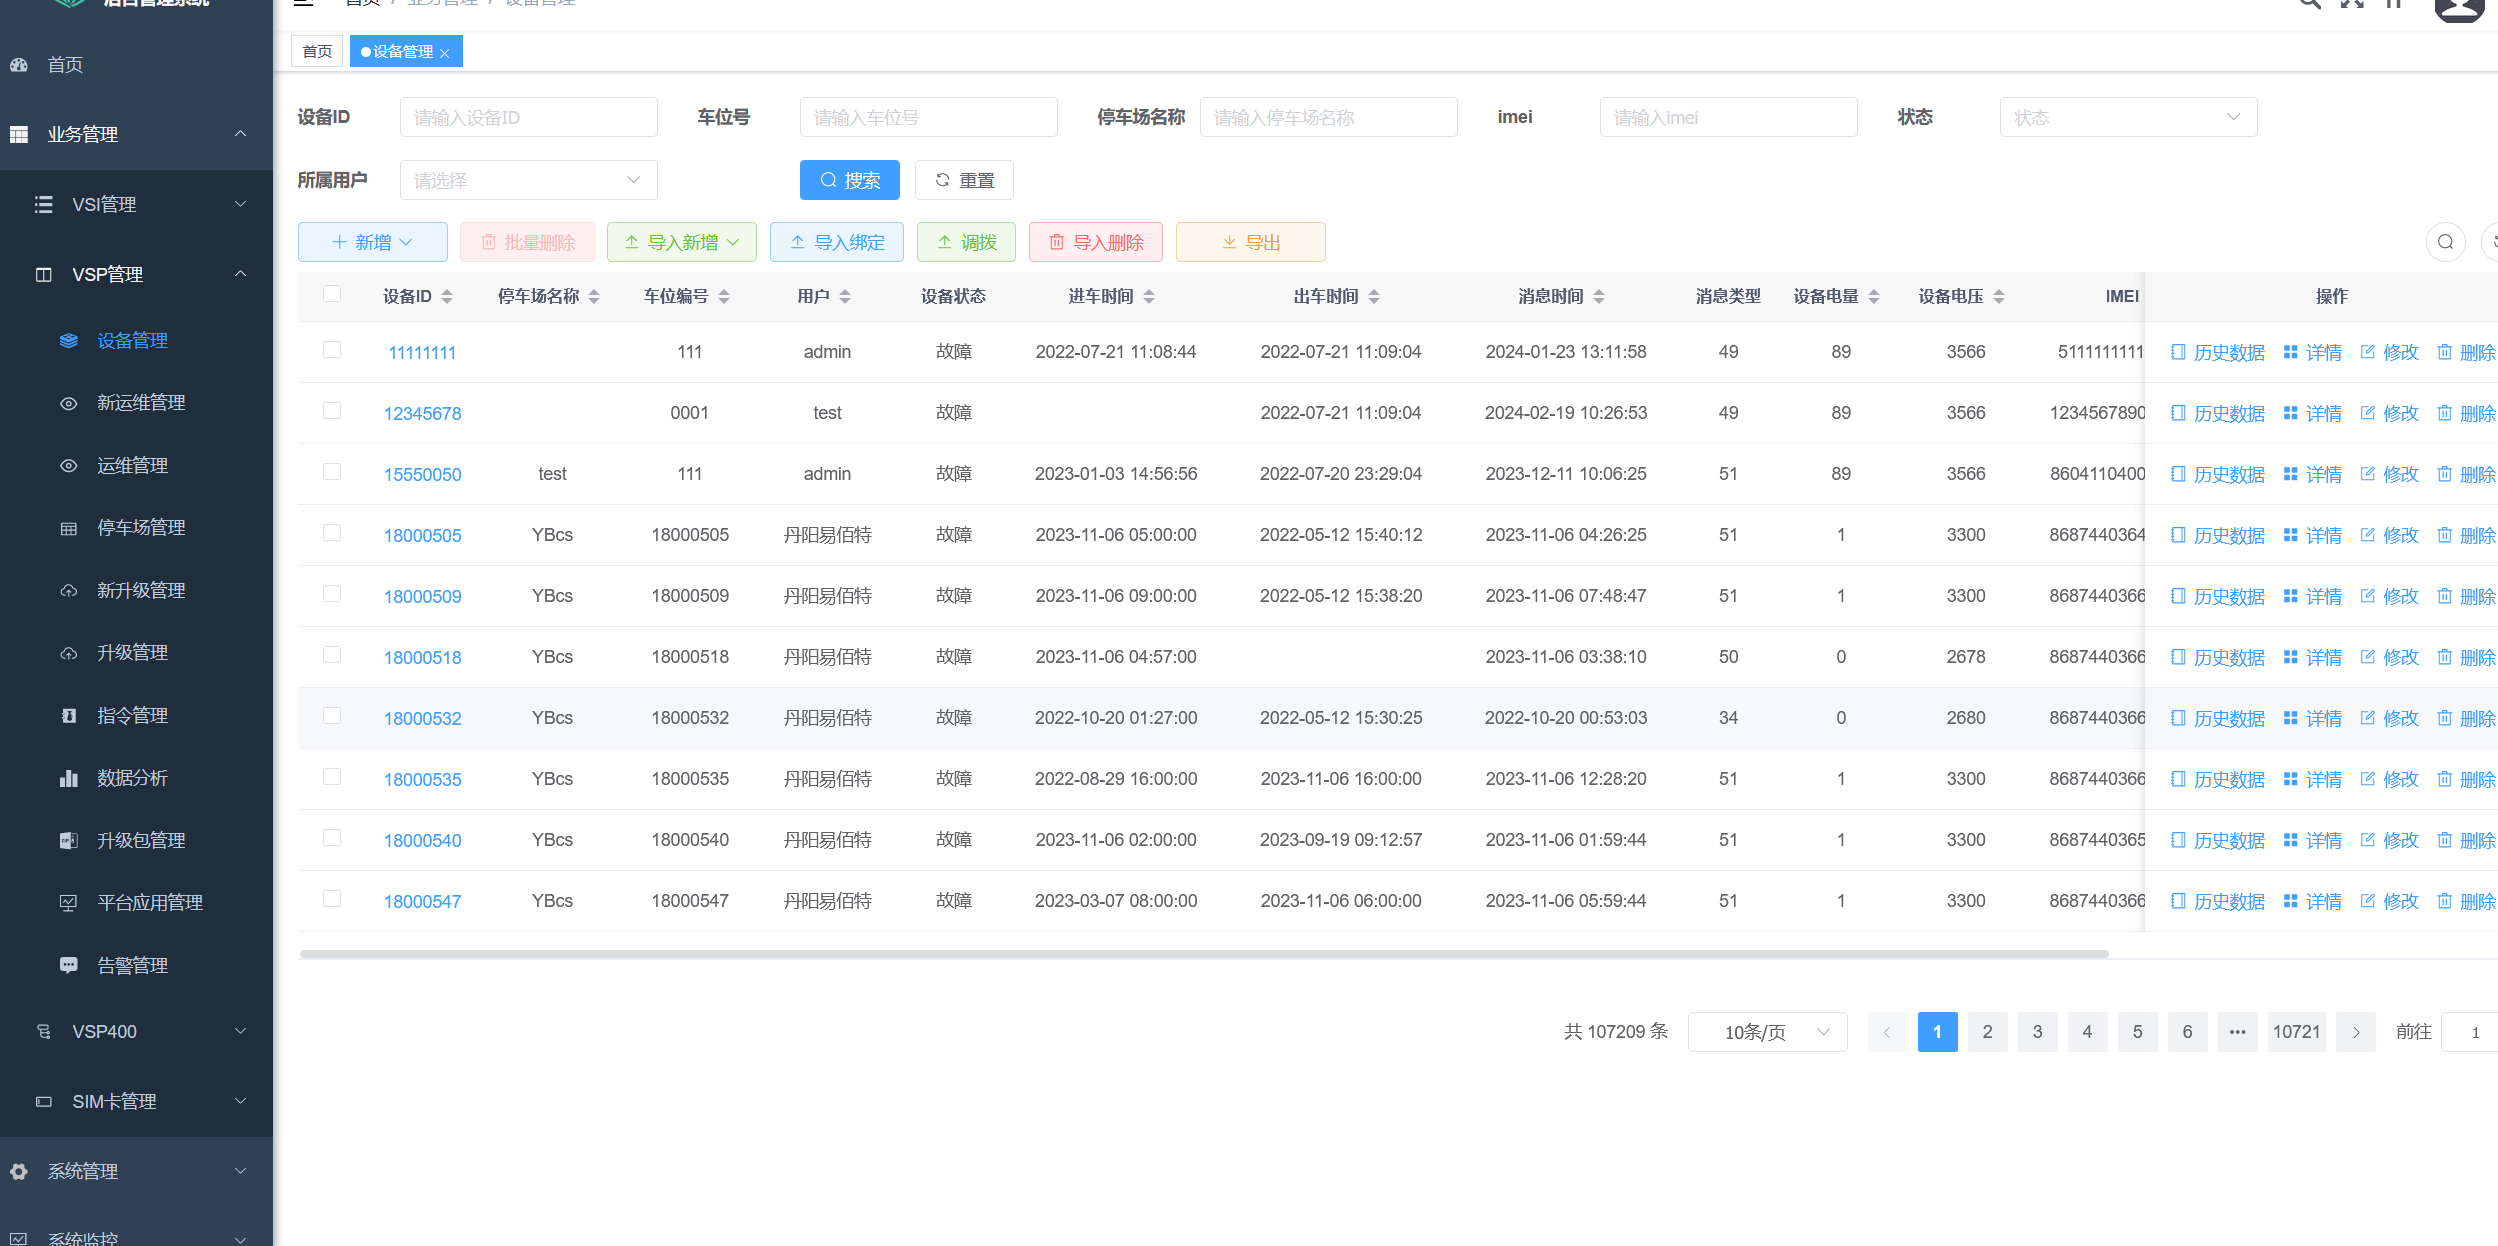Click the 新升级管理 cloud upload icon
The image size is (2498, 1246).
coord(68,591)
